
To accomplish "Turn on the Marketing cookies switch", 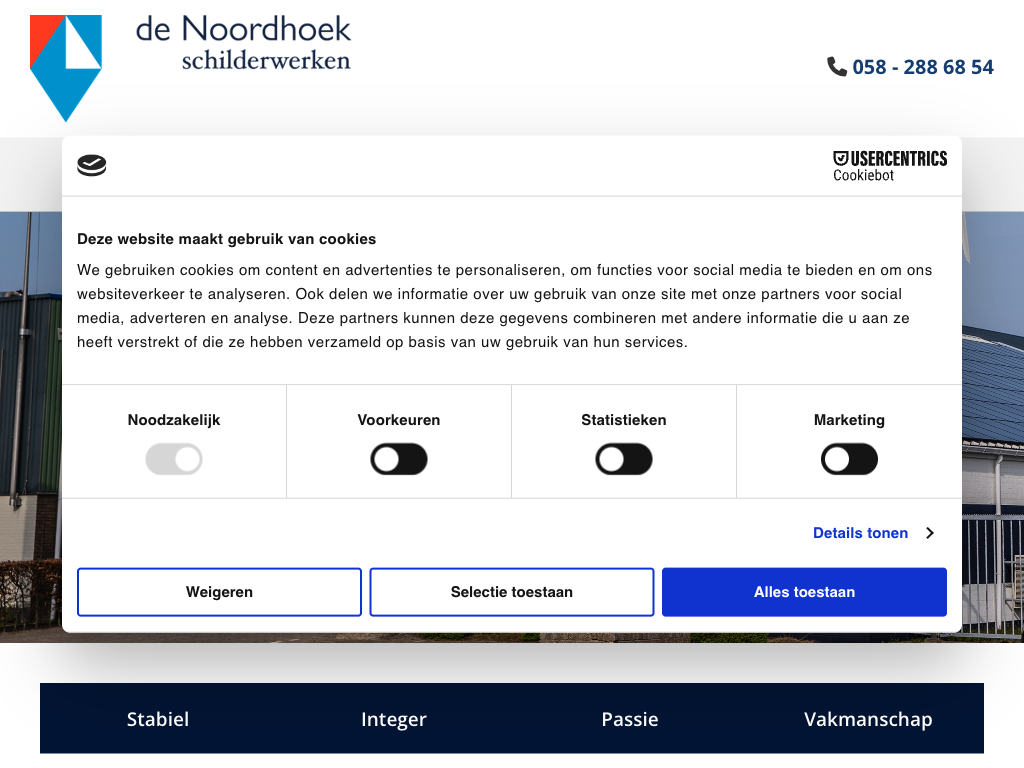I will point(849,460).
